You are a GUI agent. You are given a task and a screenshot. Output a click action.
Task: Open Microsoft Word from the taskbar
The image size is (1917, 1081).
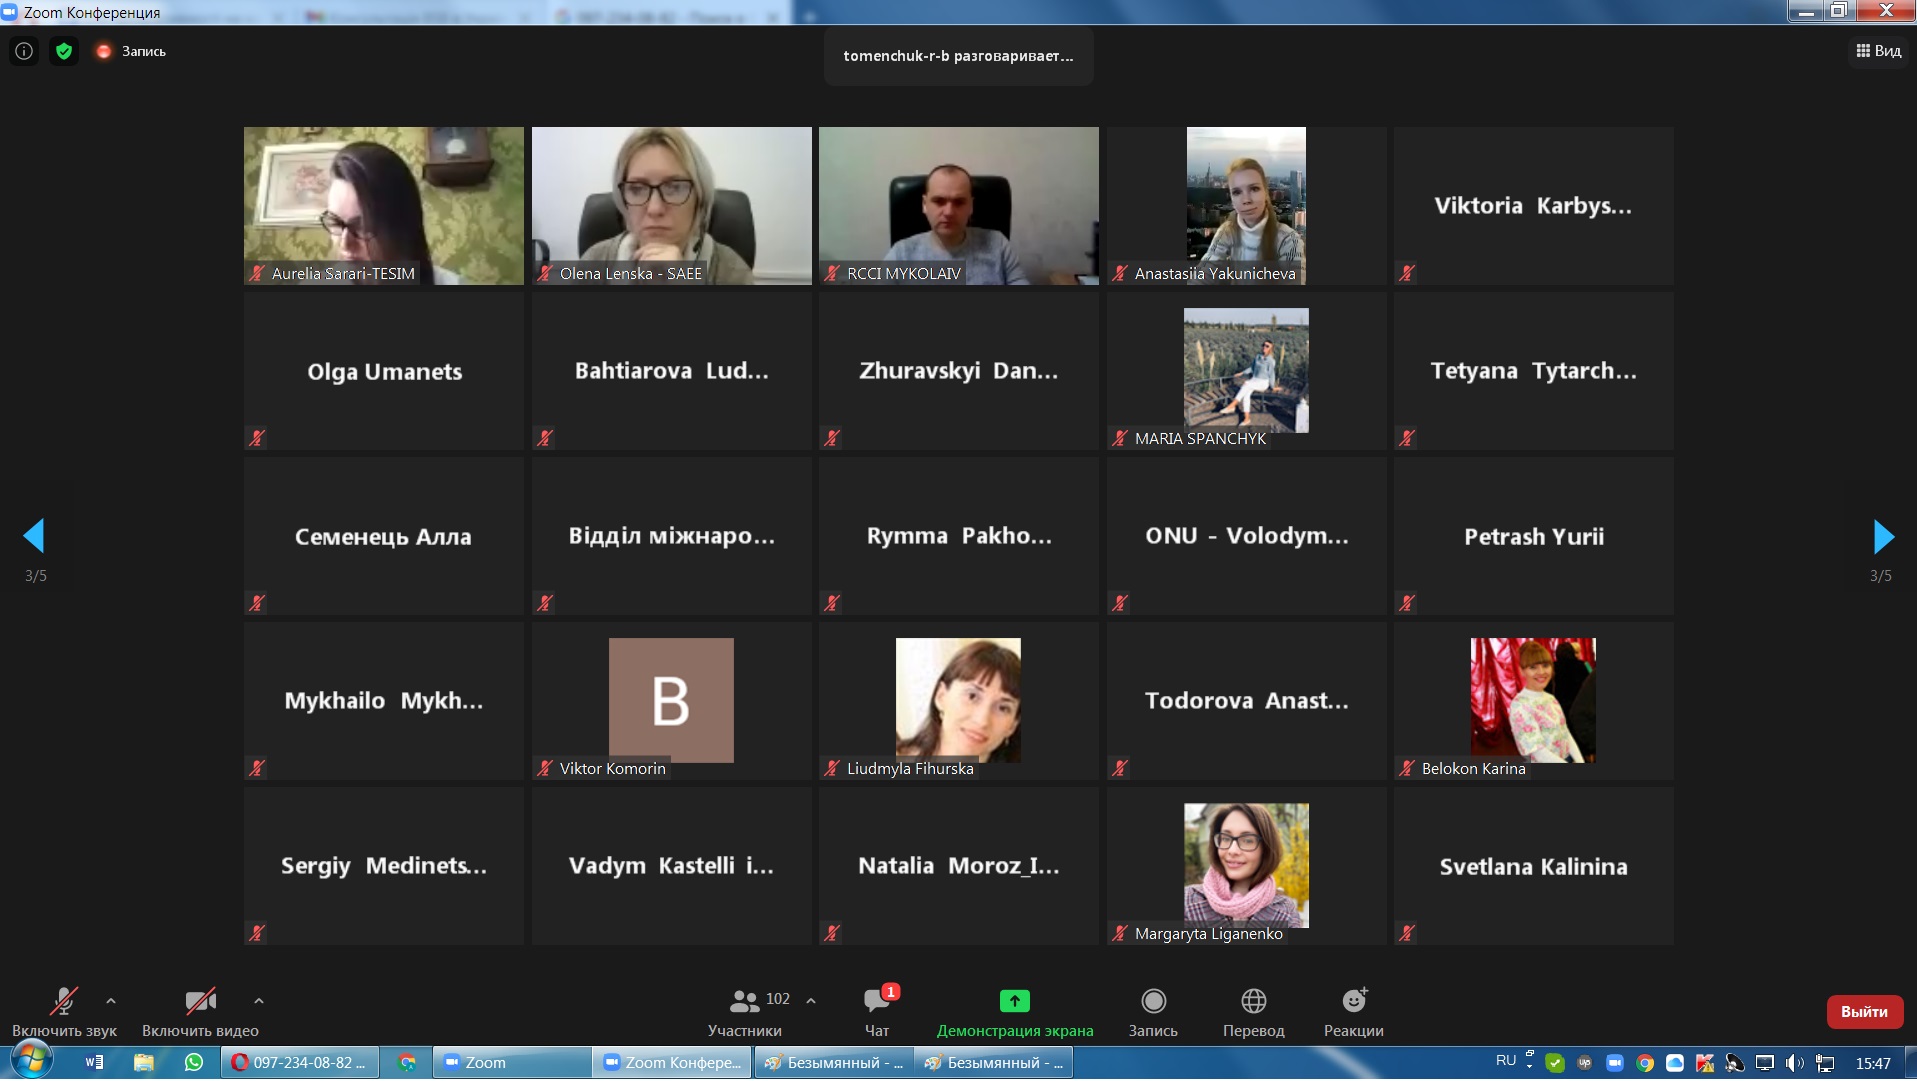(95, 1062)
